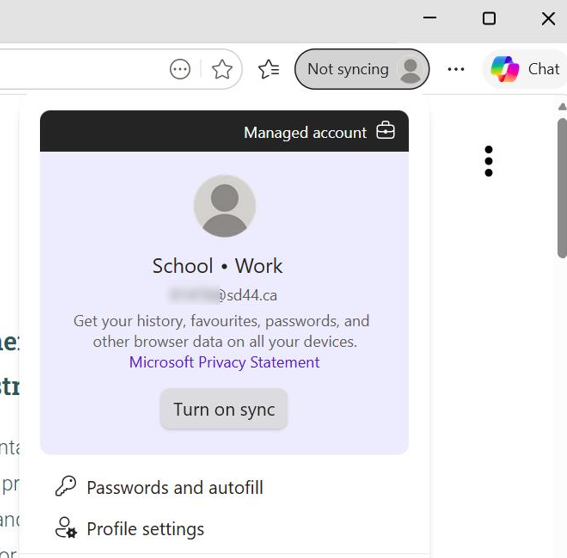Viewport: 567px width, 558px height.
Task: Click the scrollbar up arrow
Action: coord(562,107)
